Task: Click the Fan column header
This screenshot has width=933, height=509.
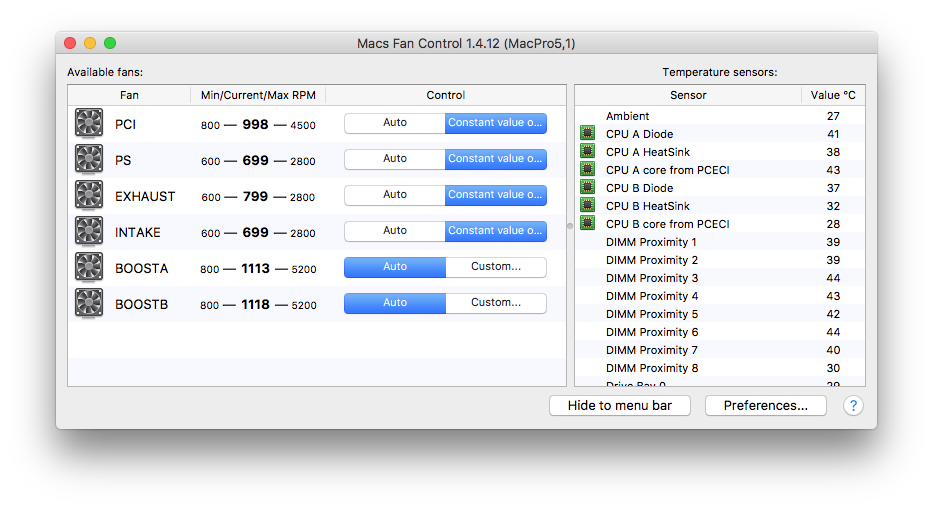Action: click(x=129, y=95)
